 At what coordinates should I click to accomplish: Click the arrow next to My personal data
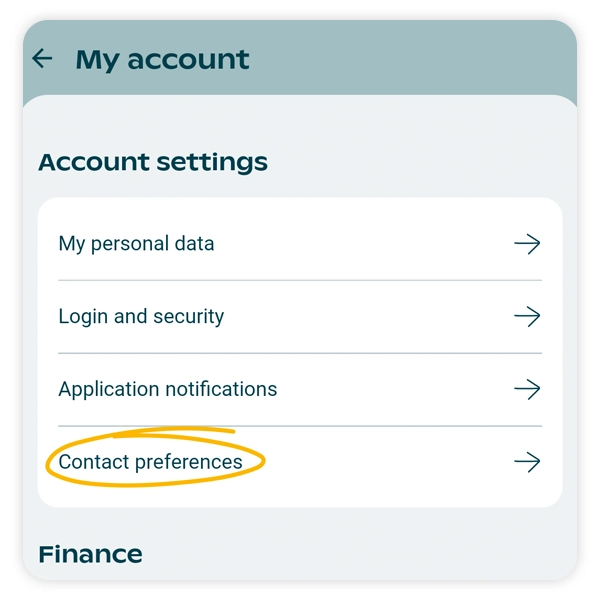coord(526,243)
